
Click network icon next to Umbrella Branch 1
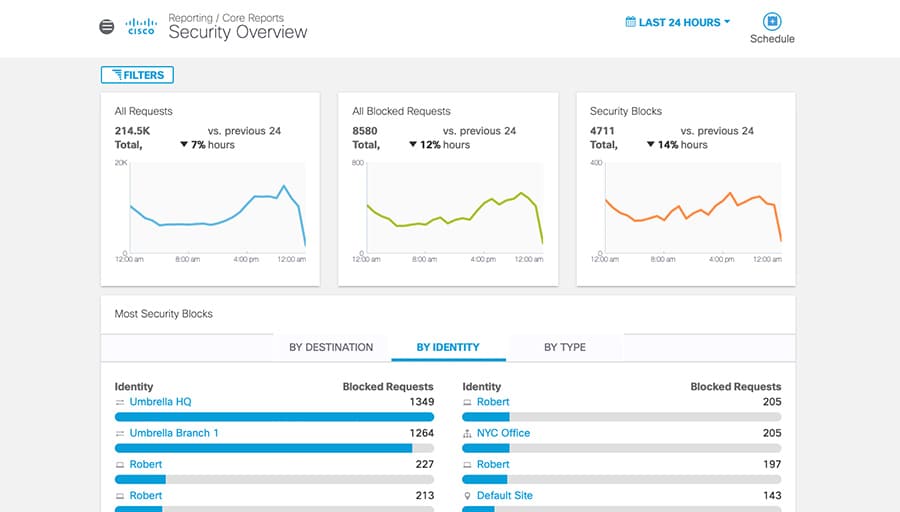pyautogui.click(x=120, y=433)
